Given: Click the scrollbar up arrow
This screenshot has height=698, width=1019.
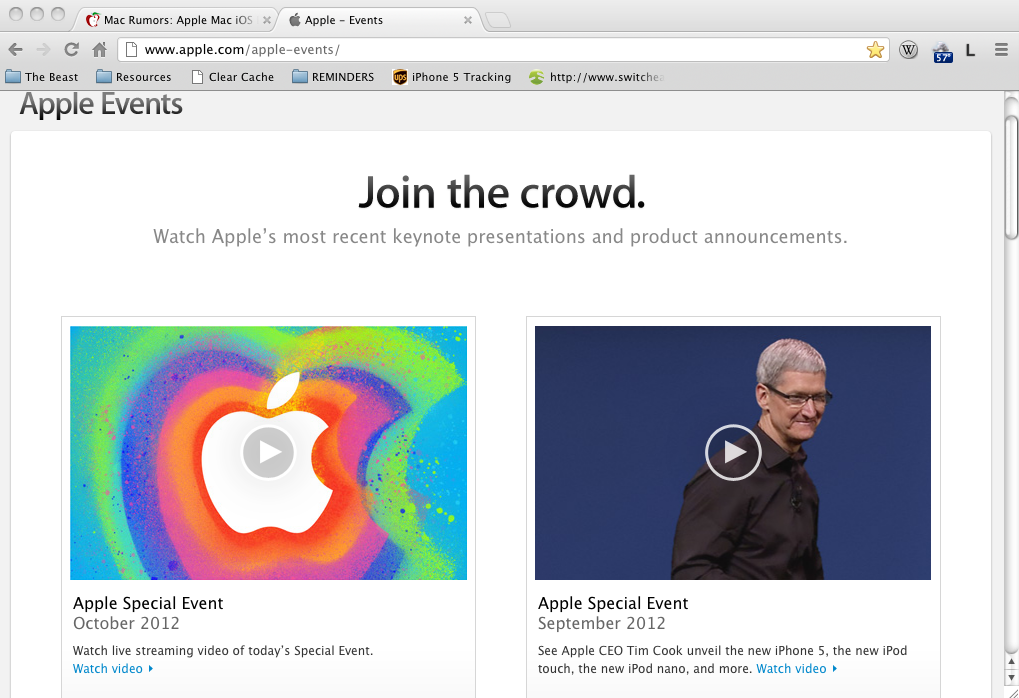Looking at the screenshot, I should click(x=1011, y=662).
